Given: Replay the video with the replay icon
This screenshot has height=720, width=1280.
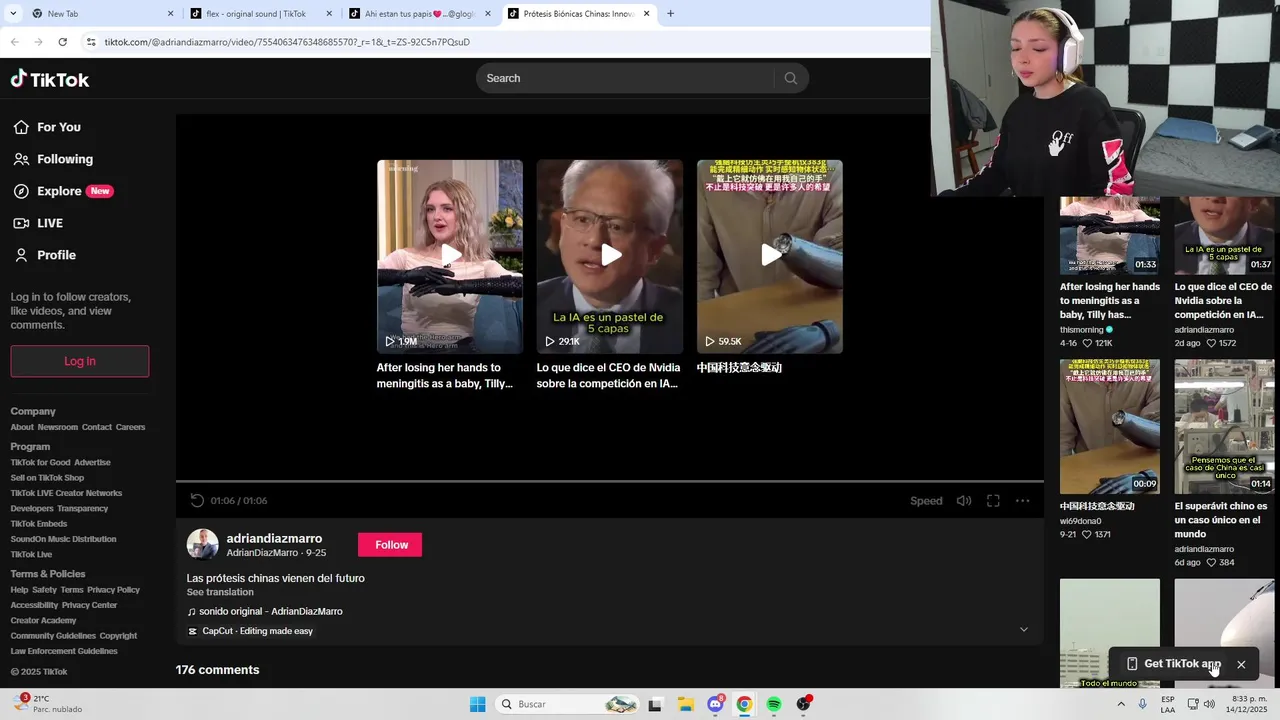Looking at the screenshot, I should (197, 501).
